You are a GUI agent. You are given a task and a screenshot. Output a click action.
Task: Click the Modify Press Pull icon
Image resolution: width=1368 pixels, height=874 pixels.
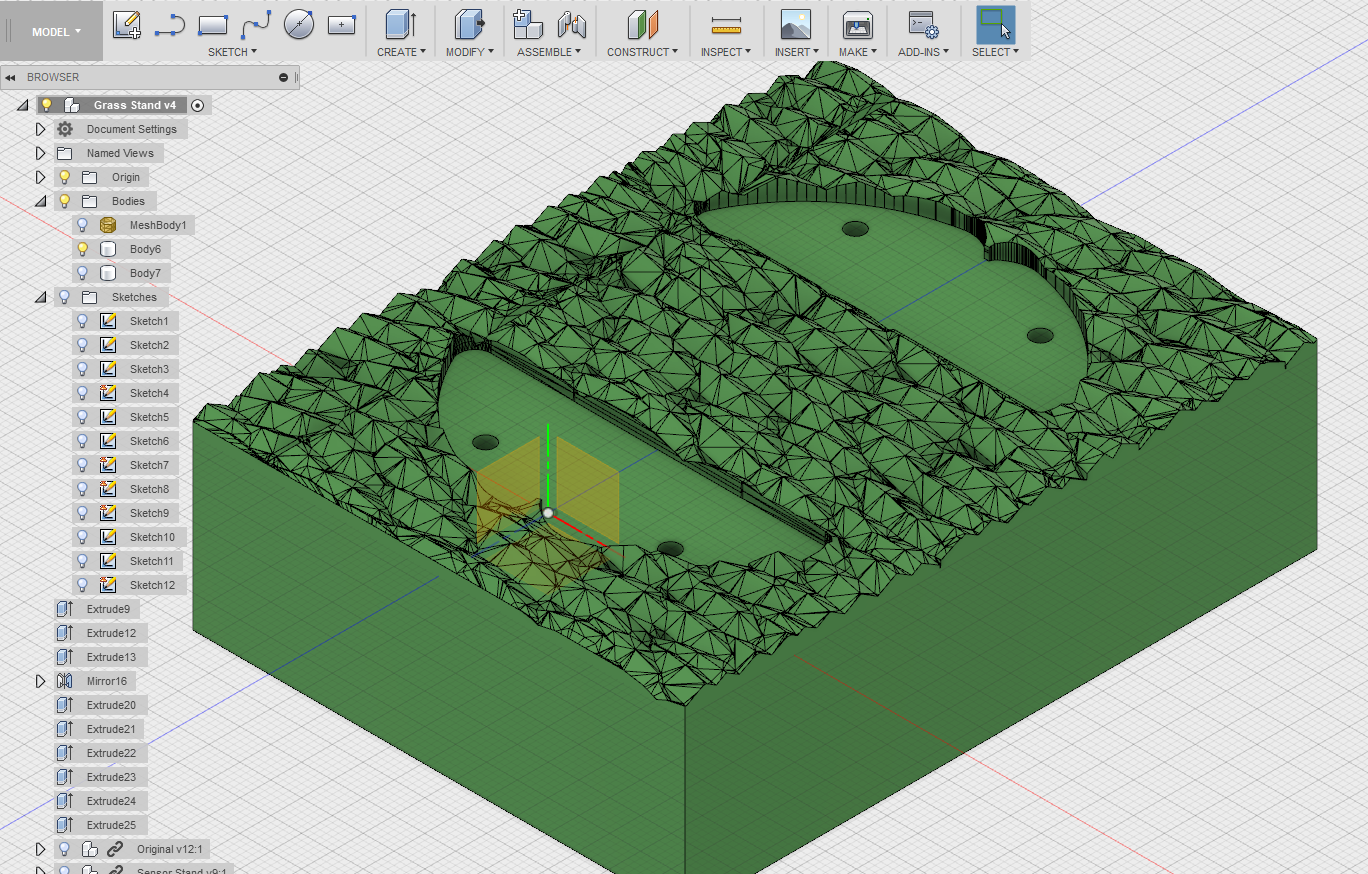(469, 25)
